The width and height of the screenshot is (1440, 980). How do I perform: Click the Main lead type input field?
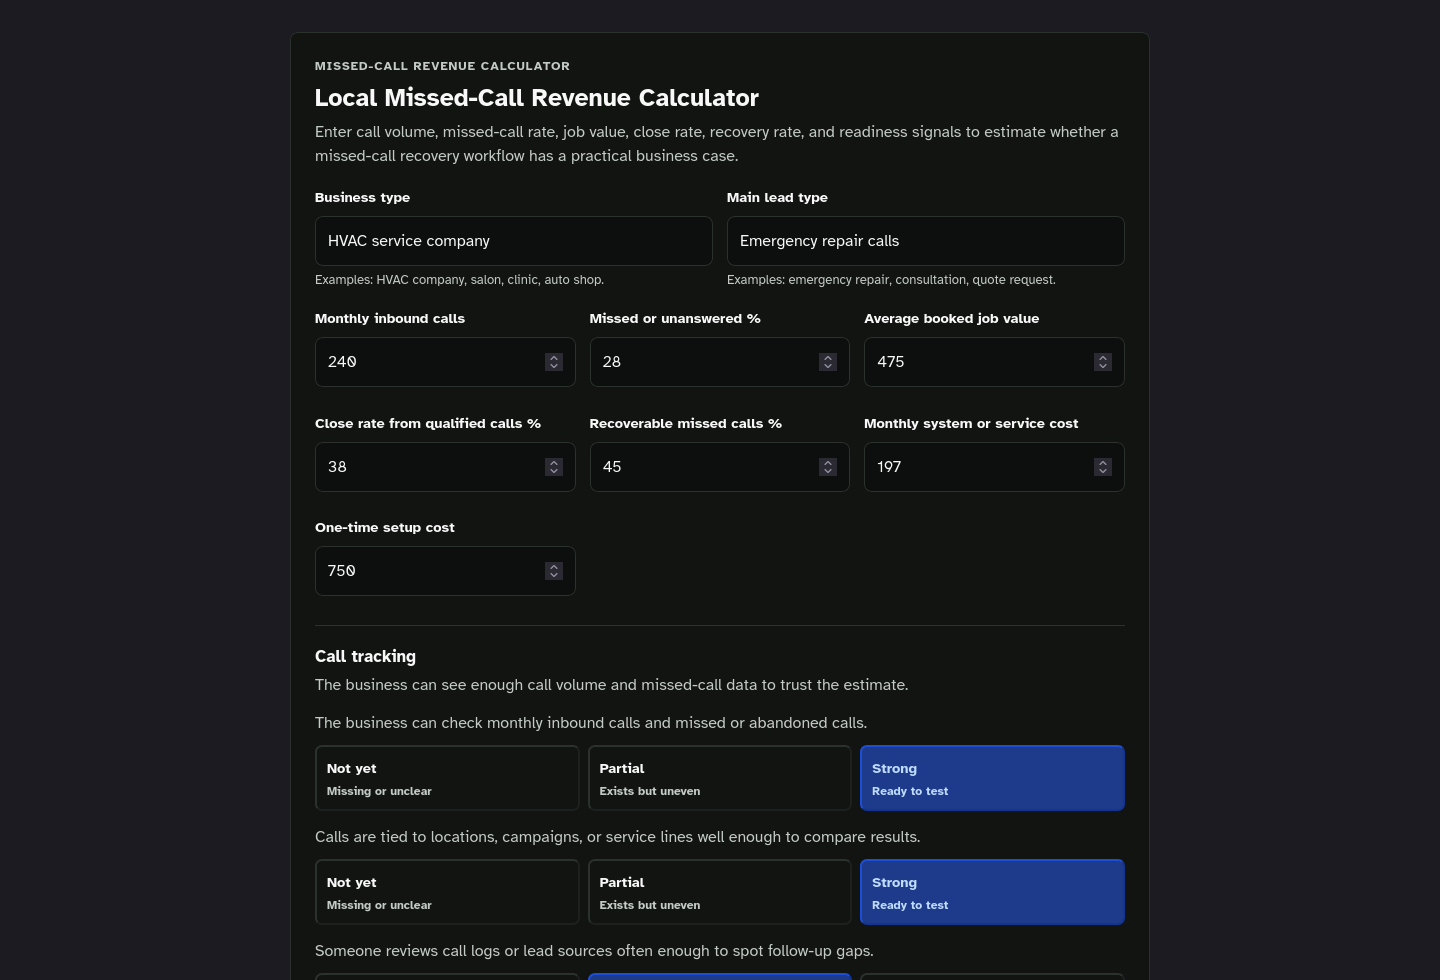[x=925, y=241]
